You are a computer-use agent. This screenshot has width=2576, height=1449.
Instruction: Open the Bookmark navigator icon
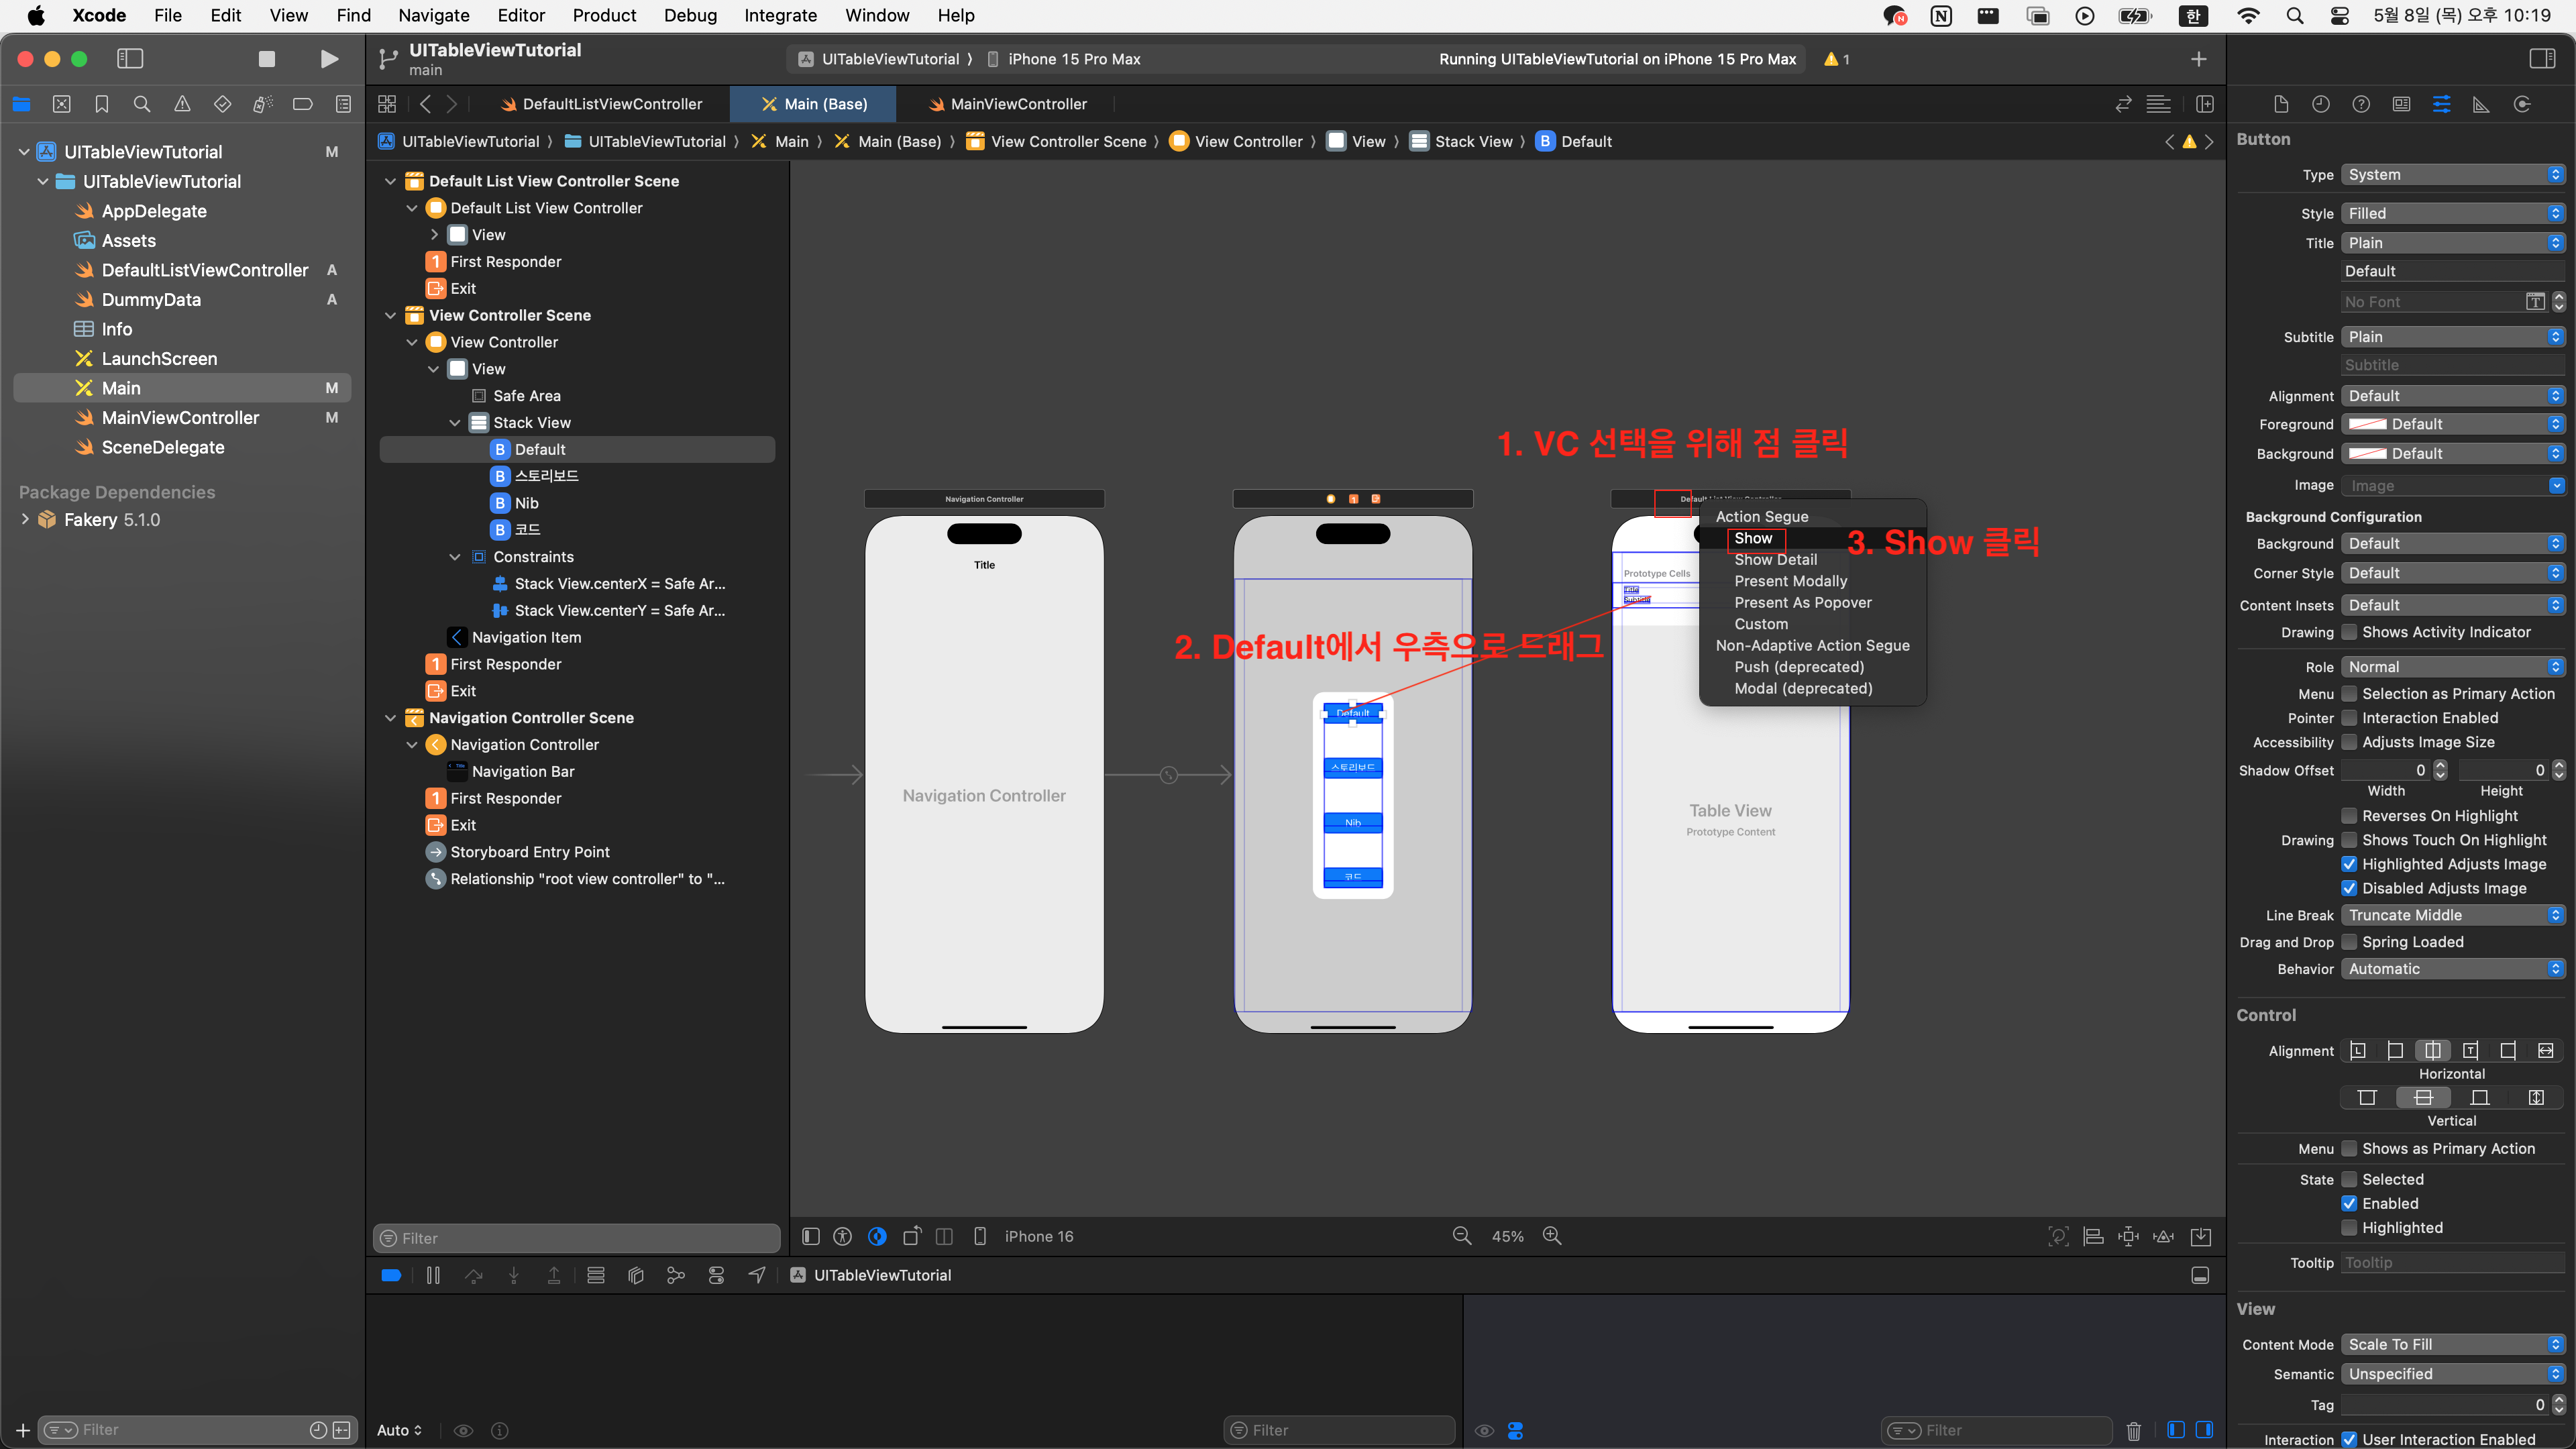tap(101, 104)
